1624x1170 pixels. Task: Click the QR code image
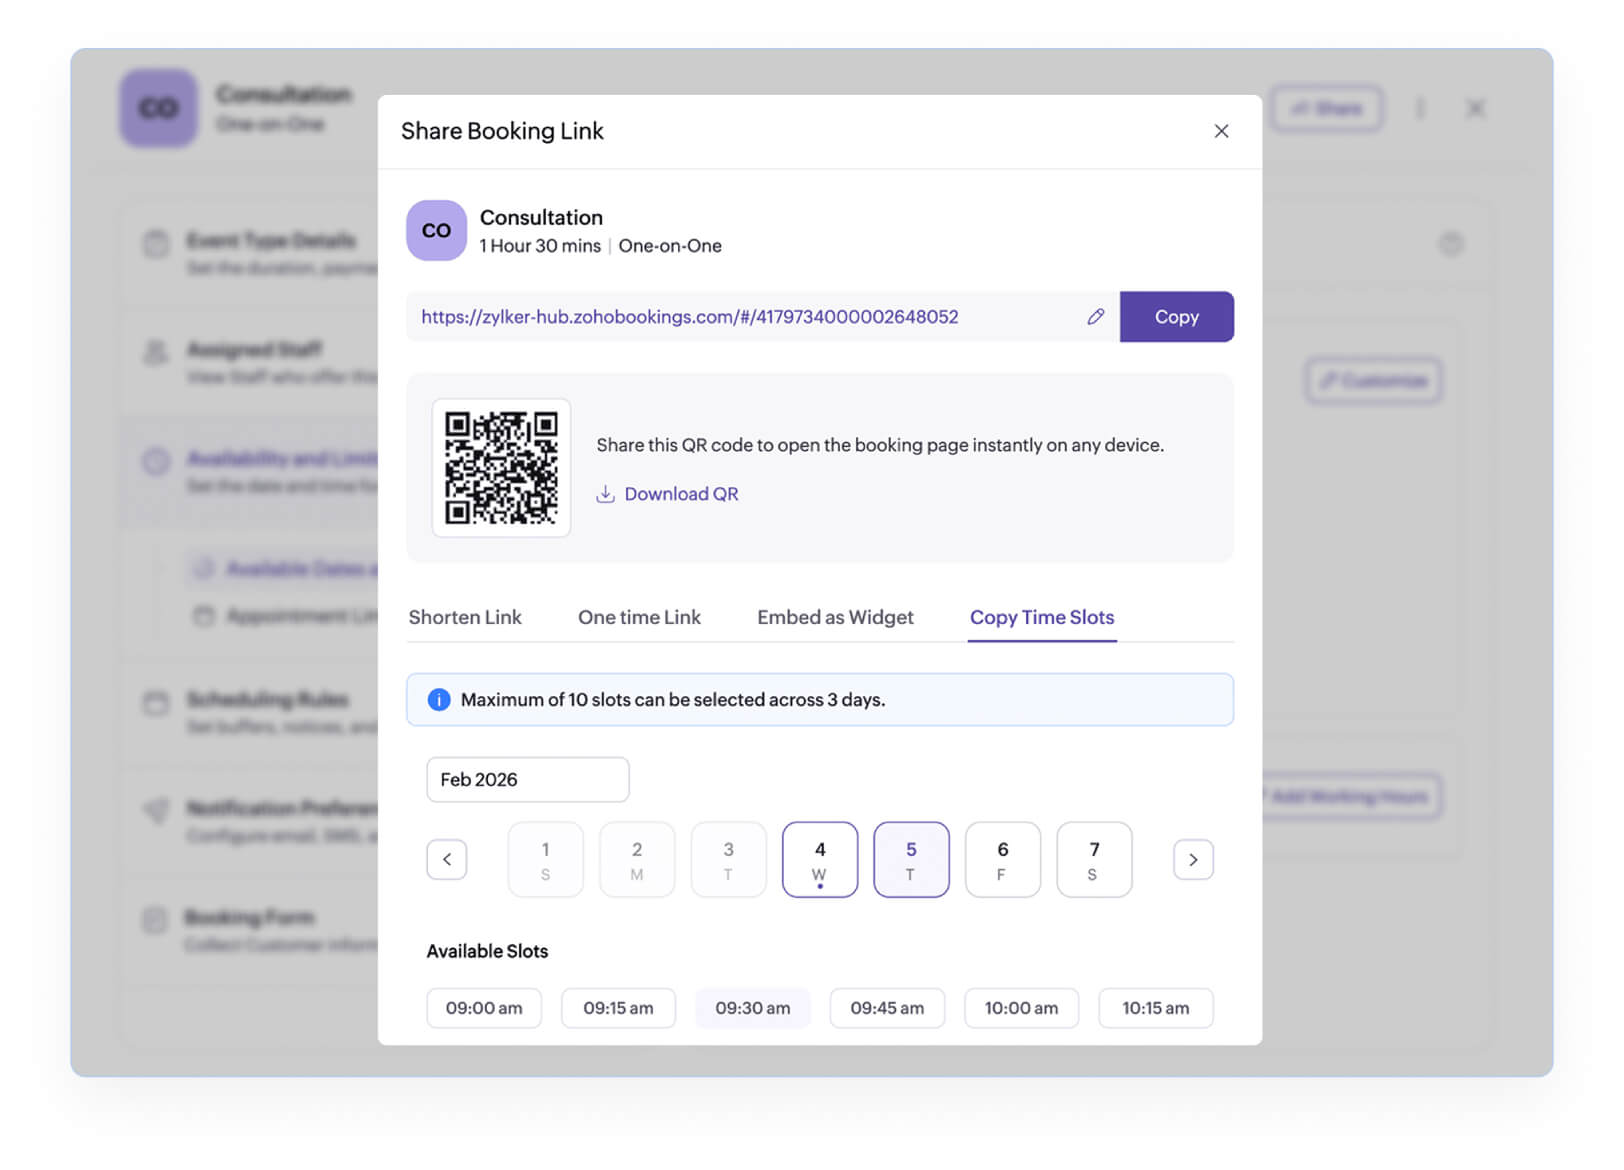501,467
